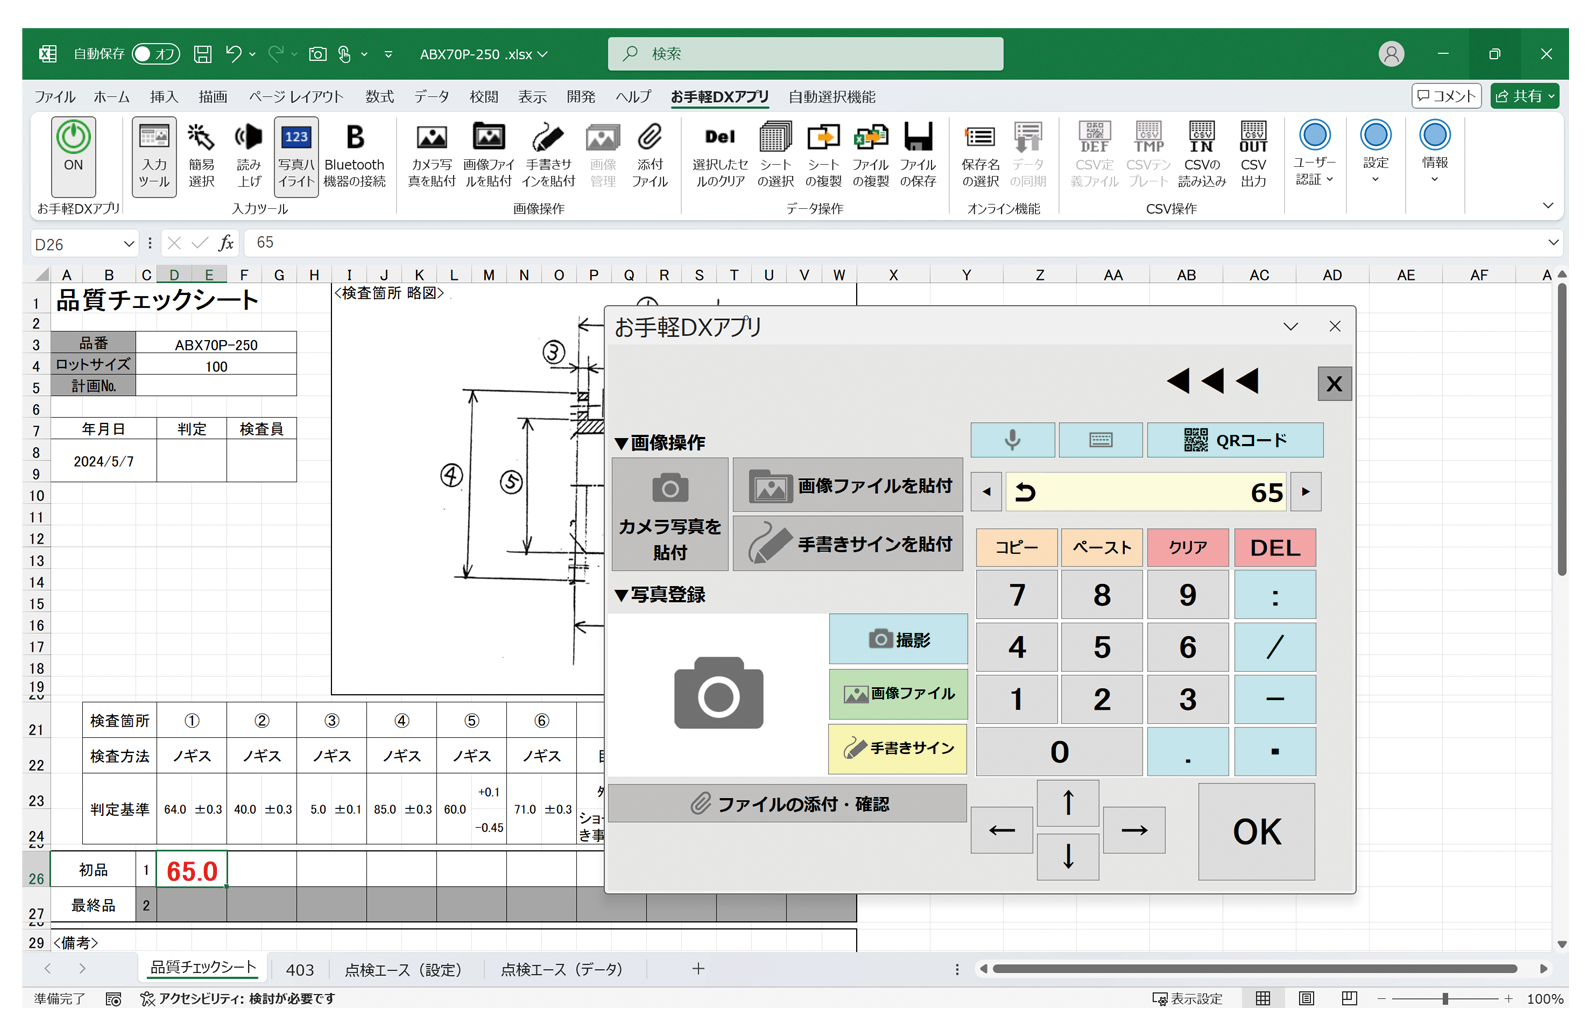Open the Name Box dropdown arrow
This screenshot has width=1594, height=1035.
129,243
